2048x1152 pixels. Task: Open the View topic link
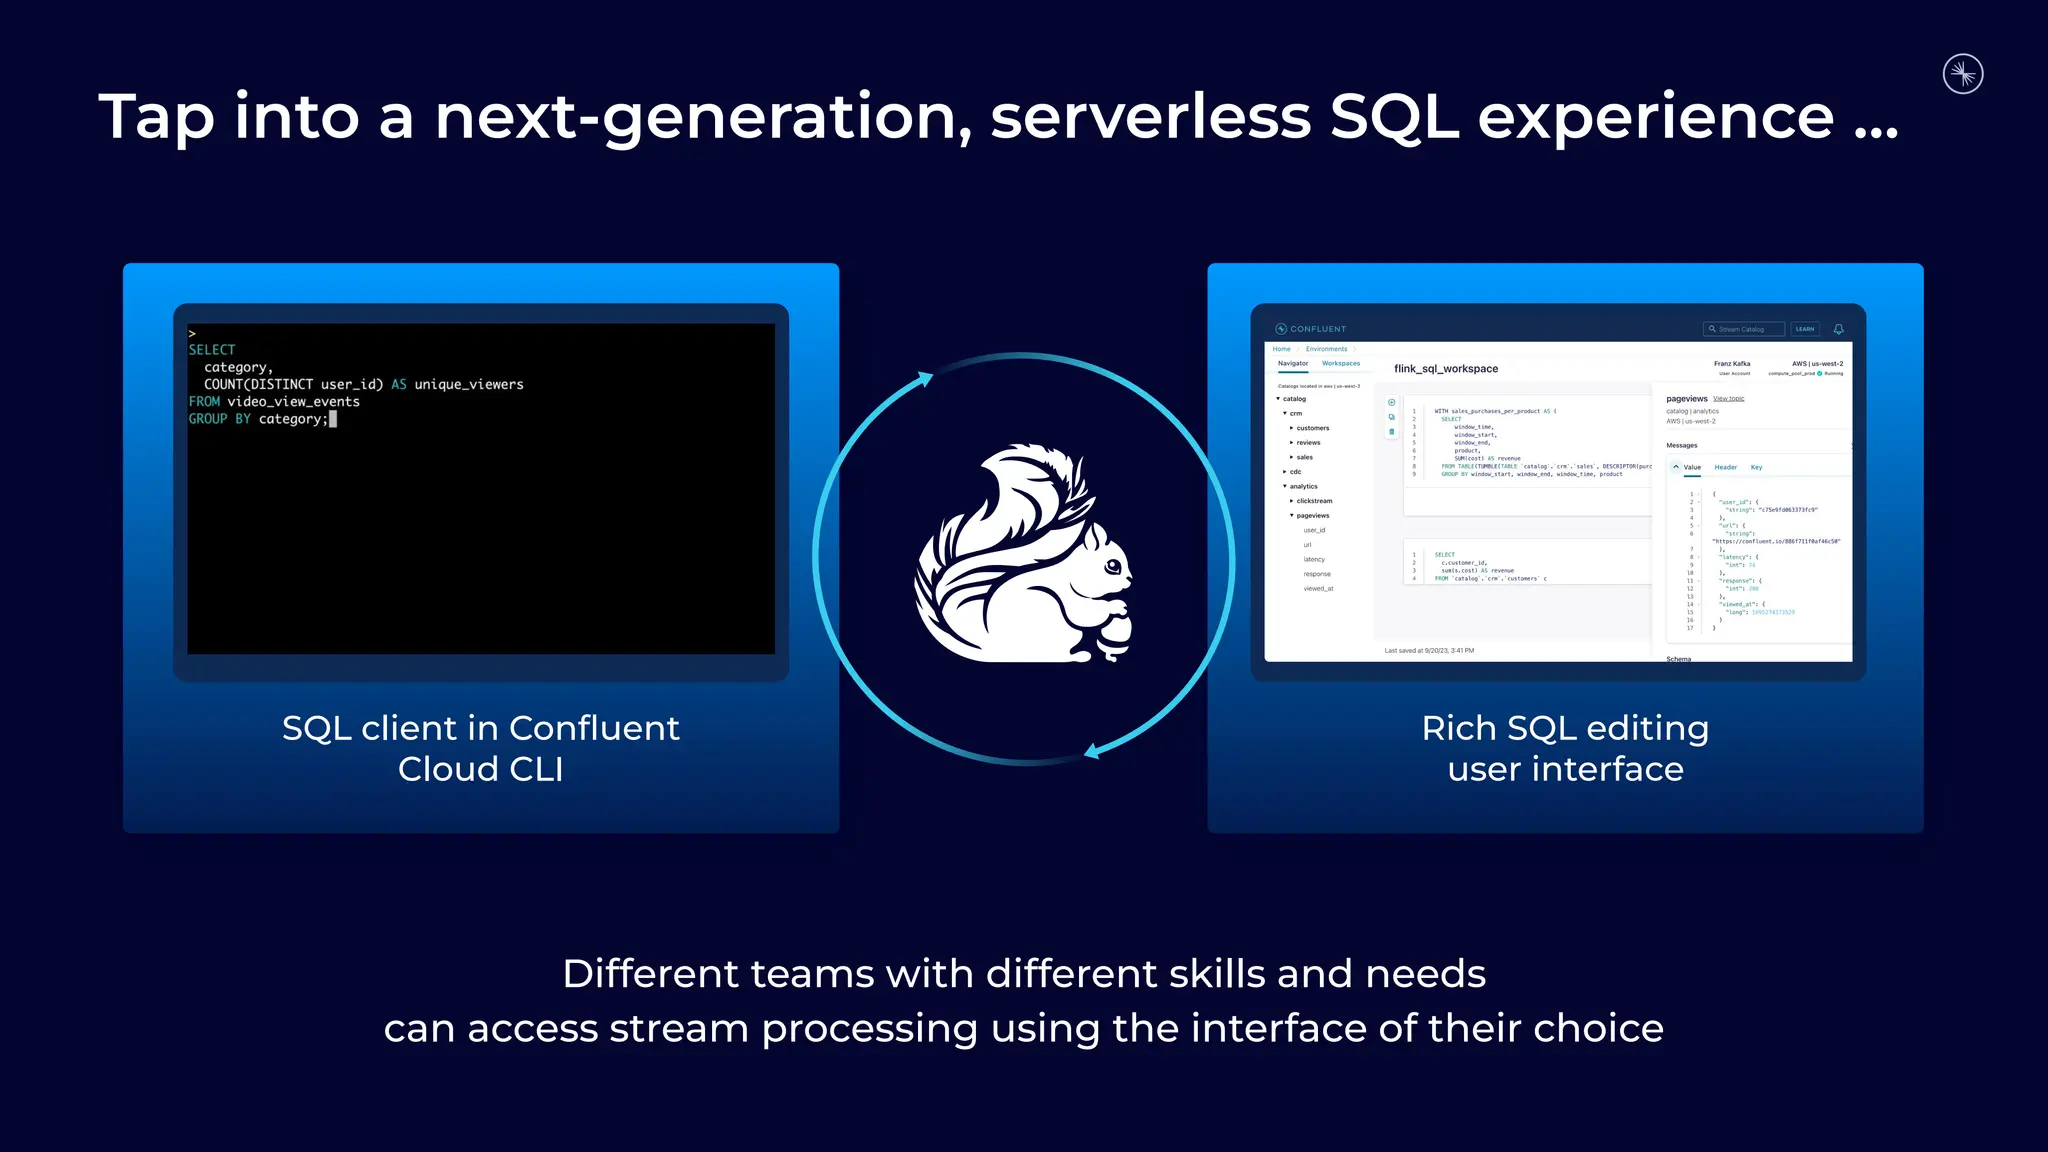pos(1728,399)
